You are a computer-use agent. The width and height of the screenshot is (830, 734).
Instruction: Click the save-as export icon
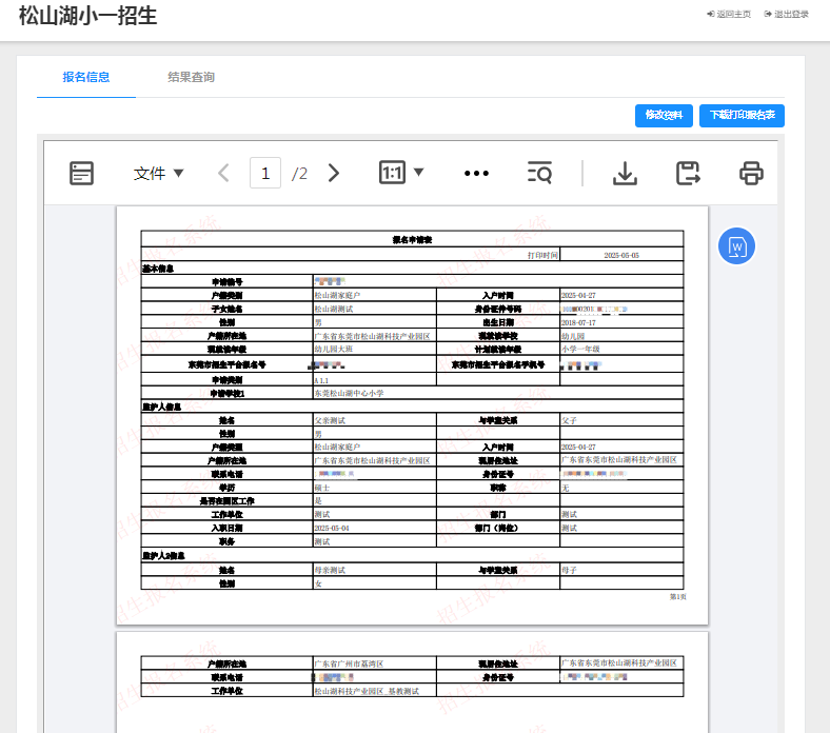tap(688, 173)
